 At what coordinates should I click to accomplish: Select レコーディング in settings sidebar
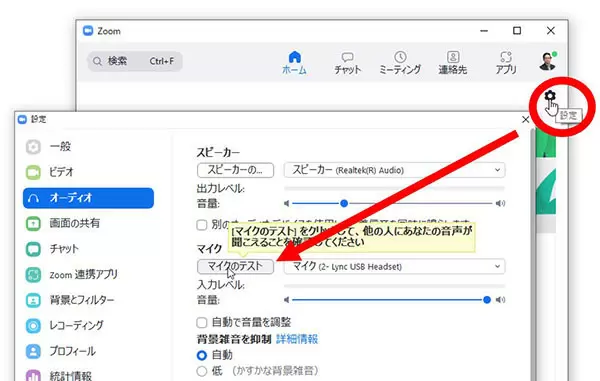tap(88, 326)
